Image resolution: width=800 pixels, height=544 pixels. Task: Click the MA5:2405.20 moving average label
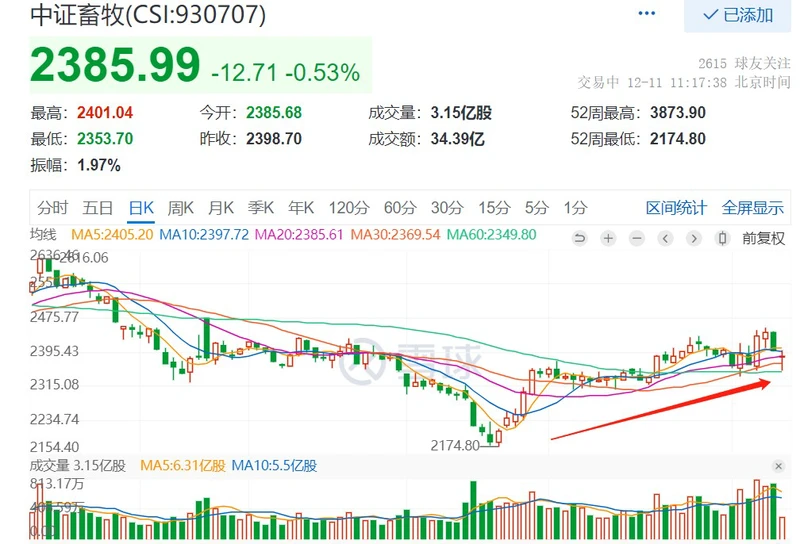pyautogui.click(x=112, y=235)
